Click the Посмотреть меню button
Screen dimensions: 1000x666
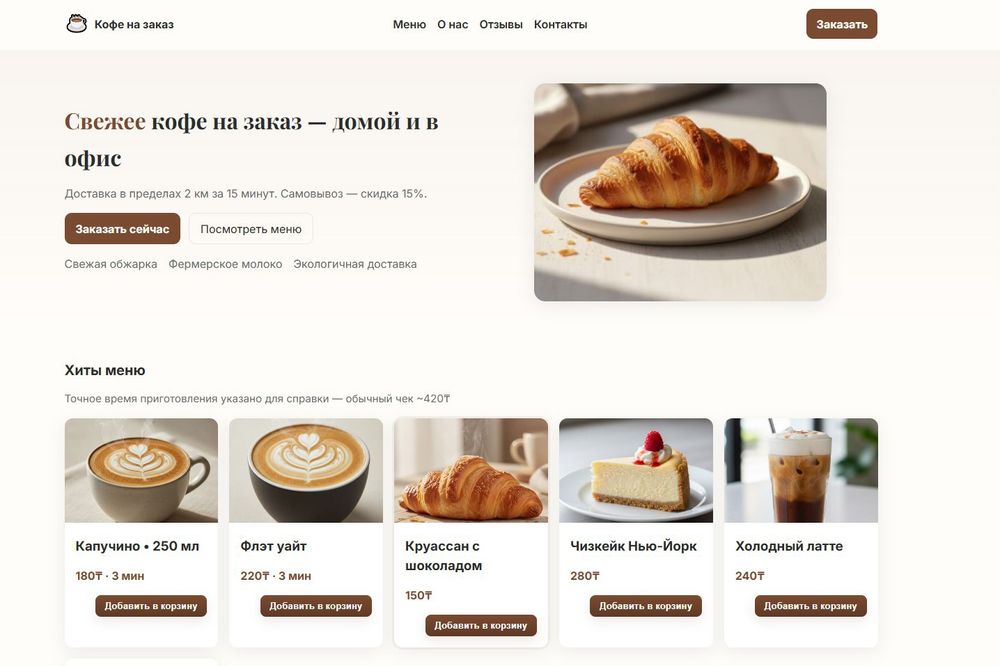[251, 229]
